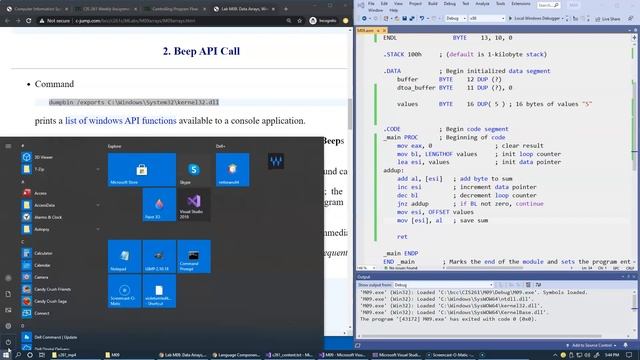640x360 pixels.
Task: Click Live Share button
Action: point(608,19)
